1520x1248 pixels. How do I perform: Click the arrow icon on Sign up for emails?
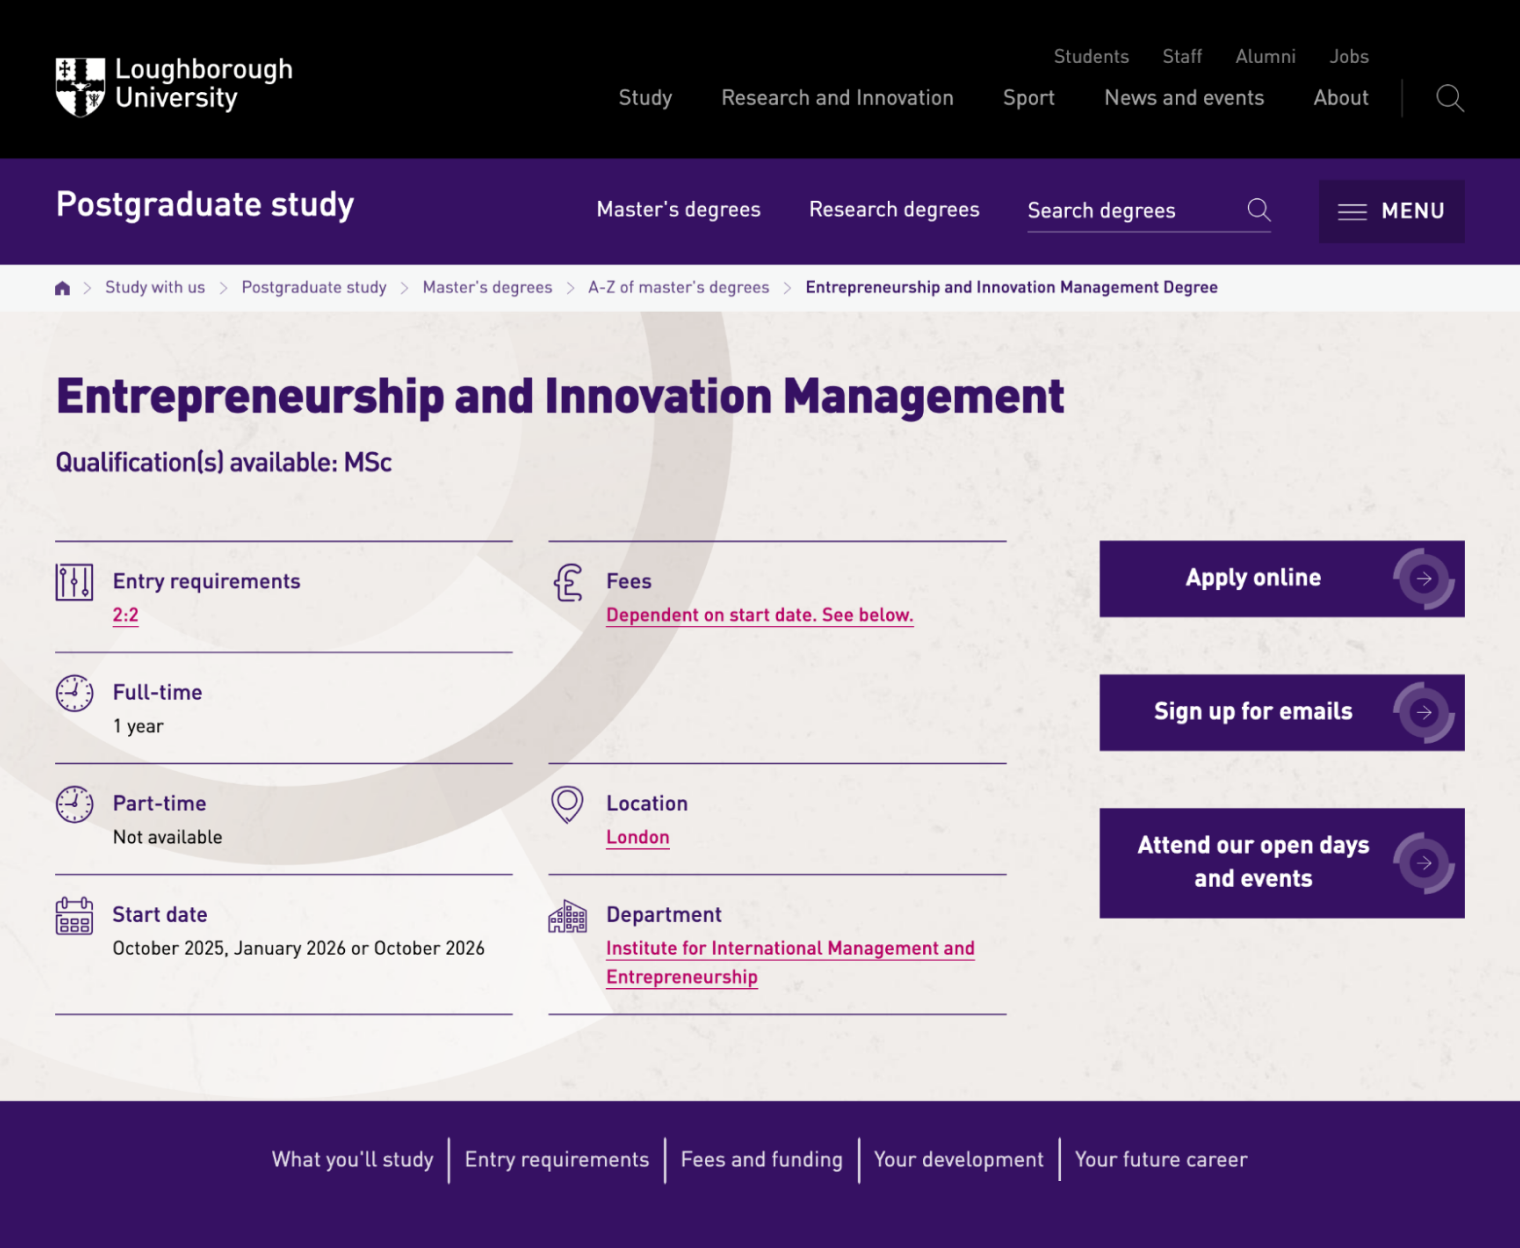(x=1424, y=713)
